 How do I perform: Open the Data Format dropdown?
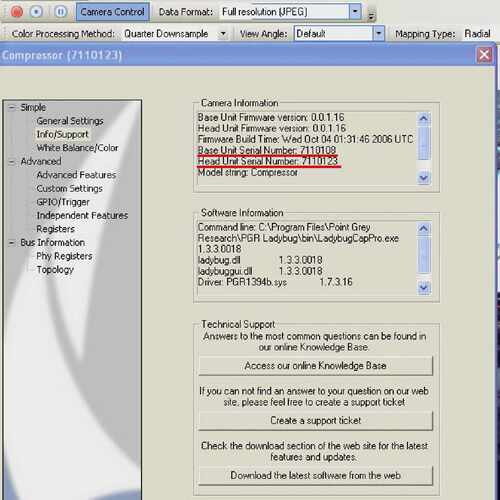click(355, 12)
